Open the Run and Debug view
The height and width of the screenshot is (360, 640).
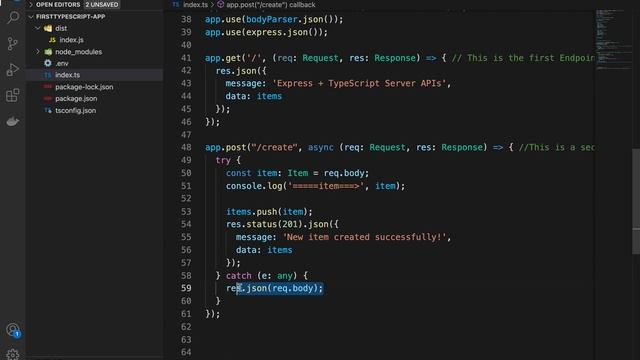[x=13, y=70]
